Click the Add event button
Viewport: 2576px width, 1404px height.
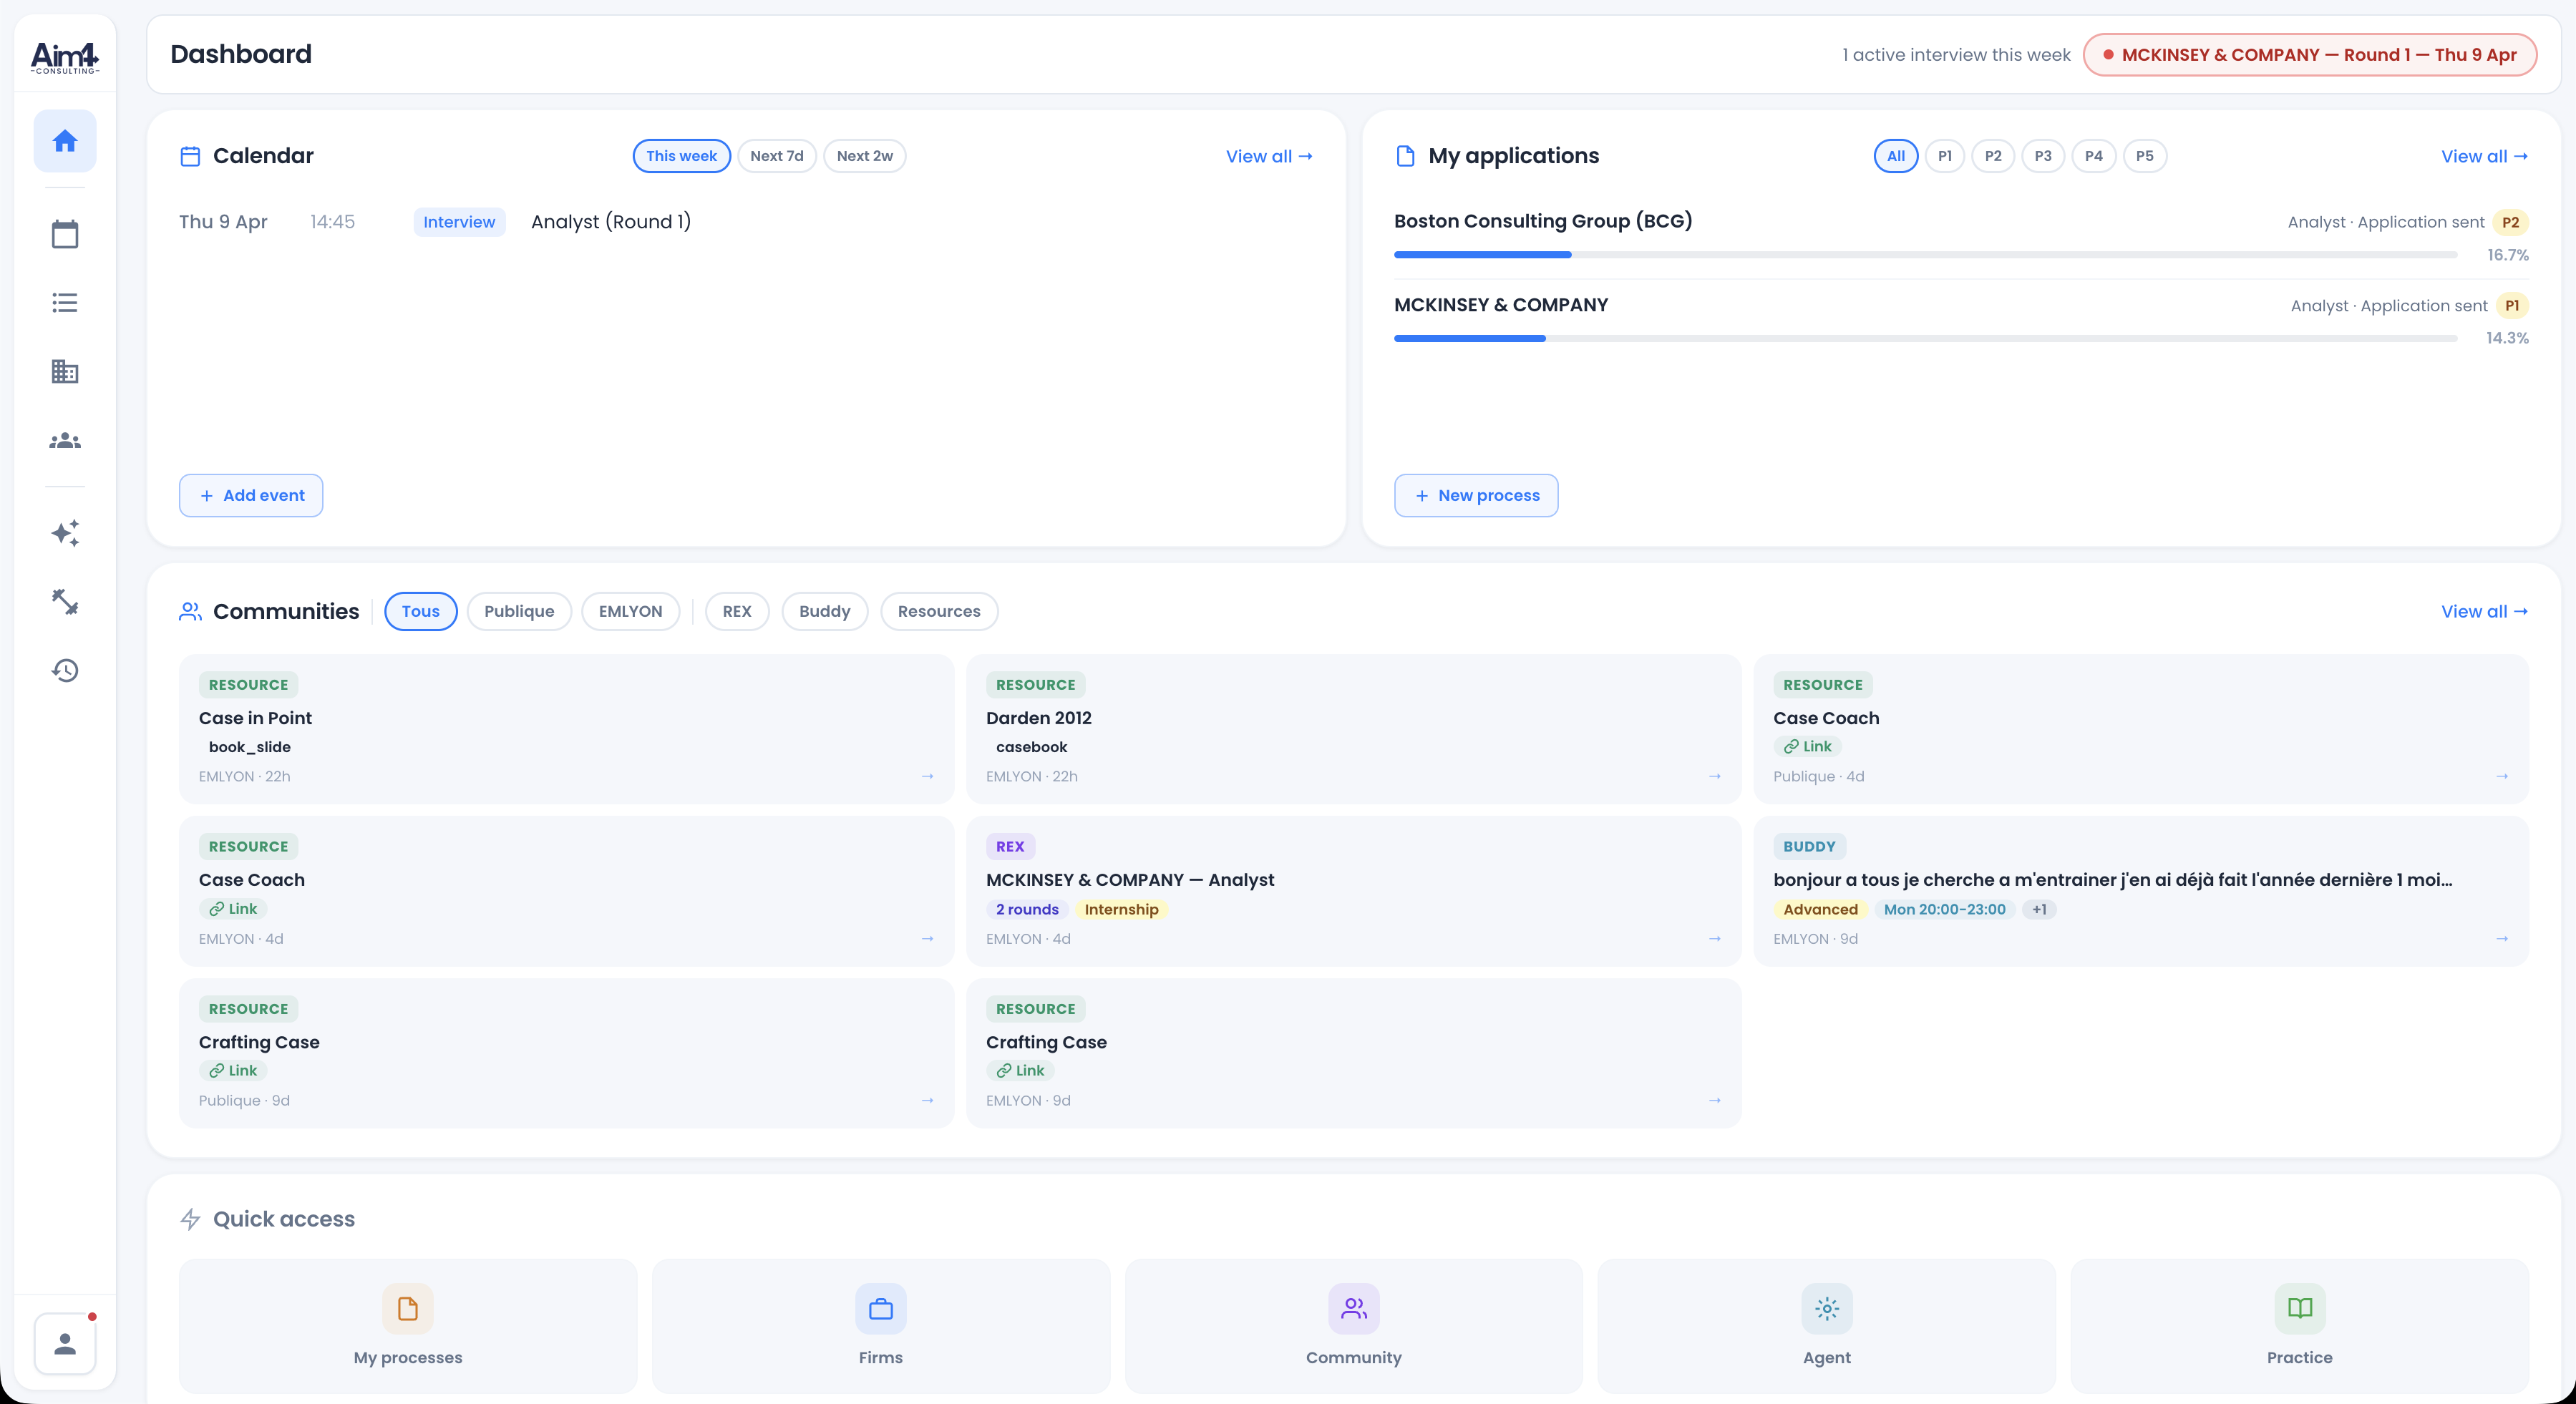click(x=251, y=495)
